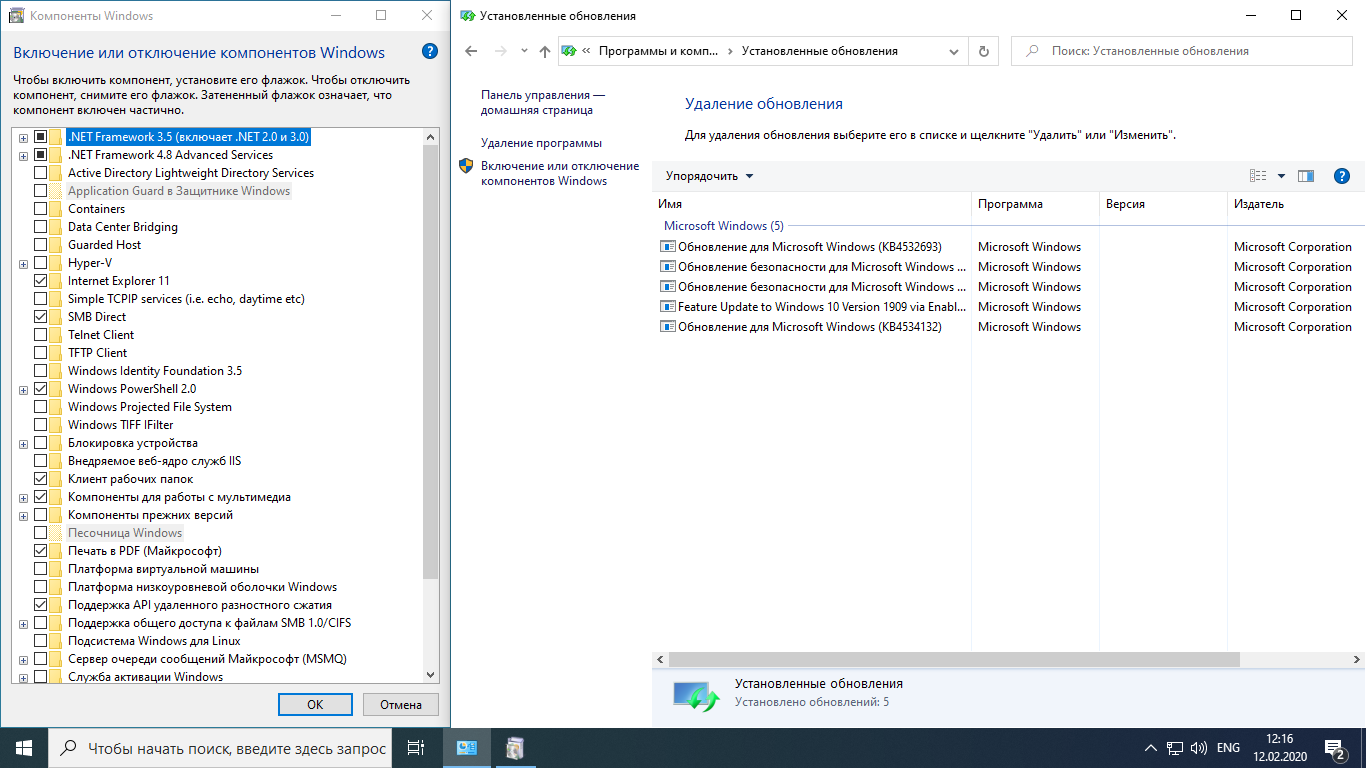Expand the Блокировка устройства node

point(23,443)
